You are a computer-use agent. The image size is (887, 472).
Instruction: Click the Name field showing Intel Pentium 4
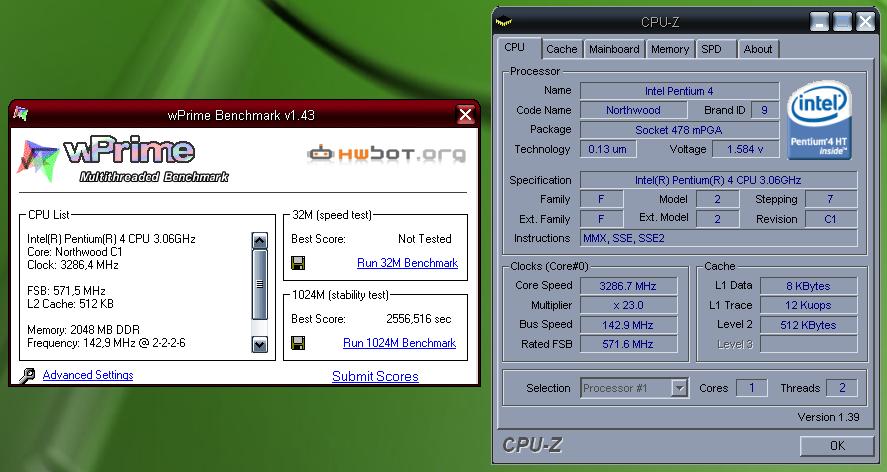(679, 91)
